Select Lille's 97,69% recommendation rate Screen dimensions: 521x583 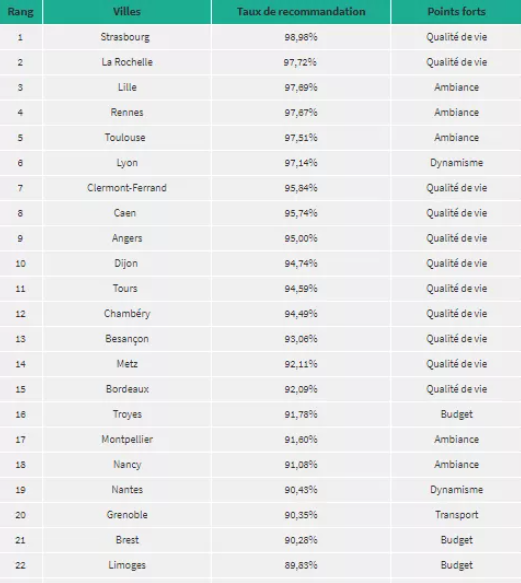click(301, 87)
